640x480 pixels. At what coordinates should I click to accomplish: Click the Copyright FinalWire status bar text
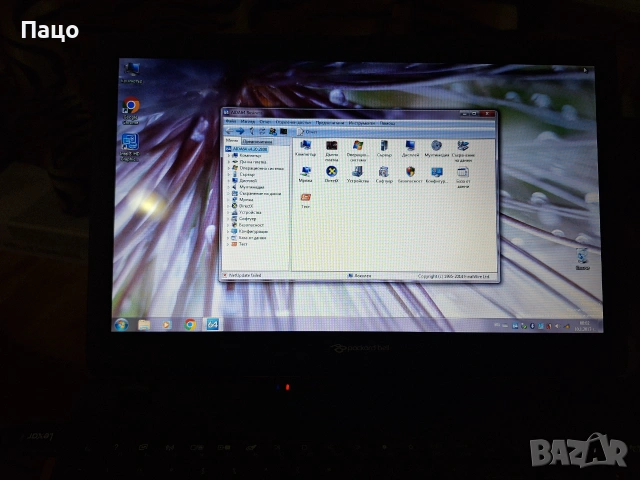tap(453, 276)
